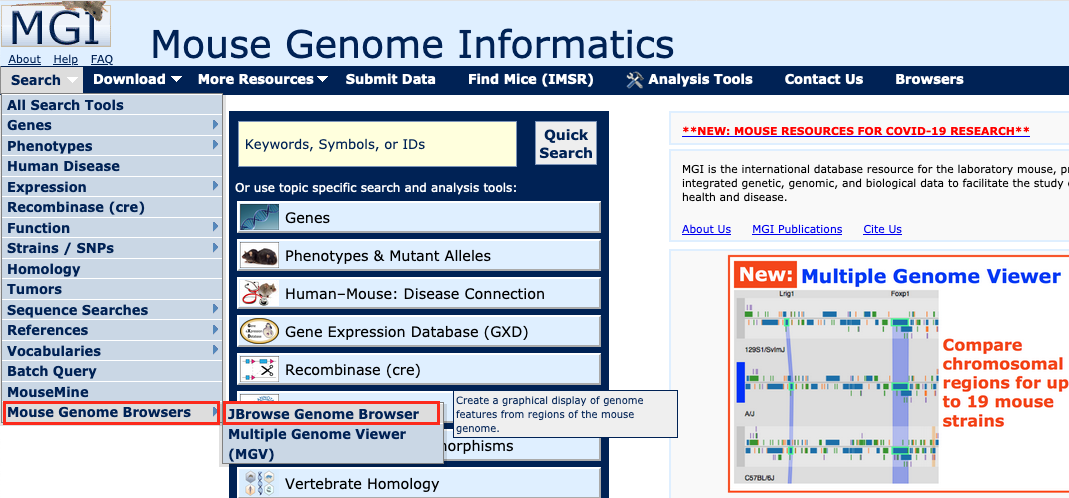This screenshot has height=498, width=1069.
Task: Click the MGI mouse logo
Action: click(x=55, y=25)
